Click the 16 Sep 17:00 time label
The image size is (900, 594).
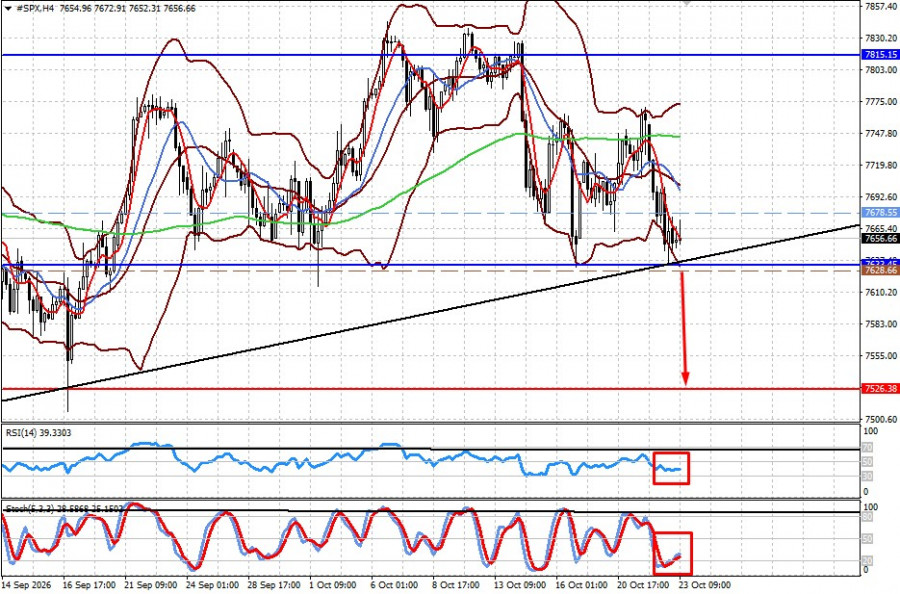[90, 585]
